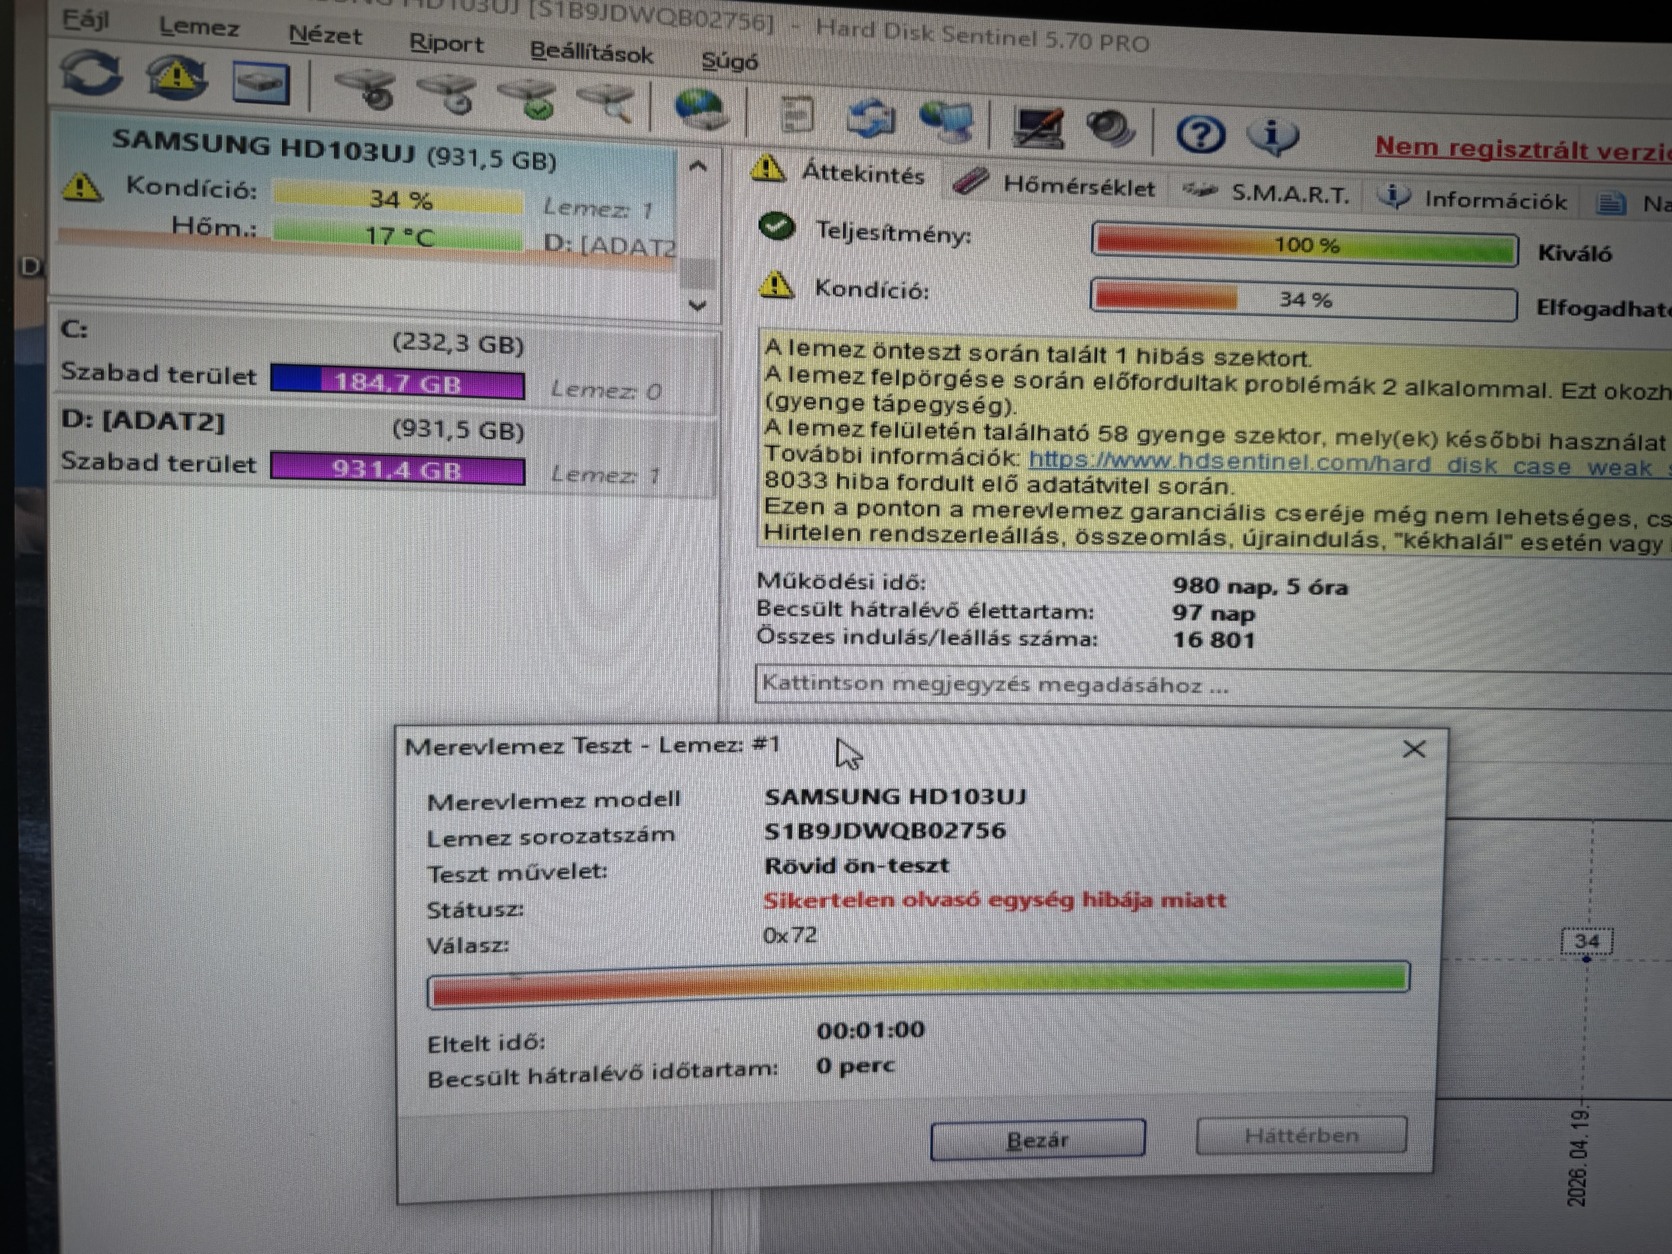Select the C: drive row
Screen dimensions: 1672x1254
click(385, 361)
